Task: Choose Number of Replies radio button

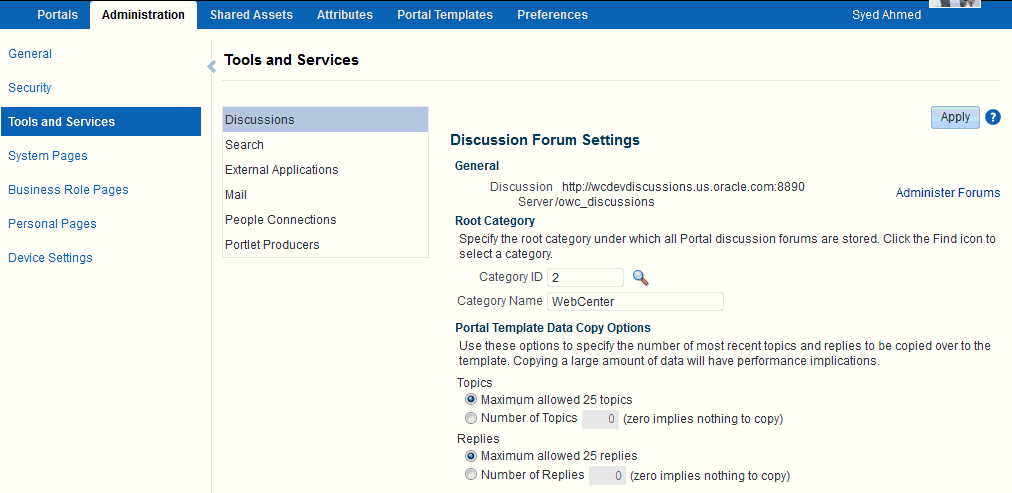Action: (471, 475)
